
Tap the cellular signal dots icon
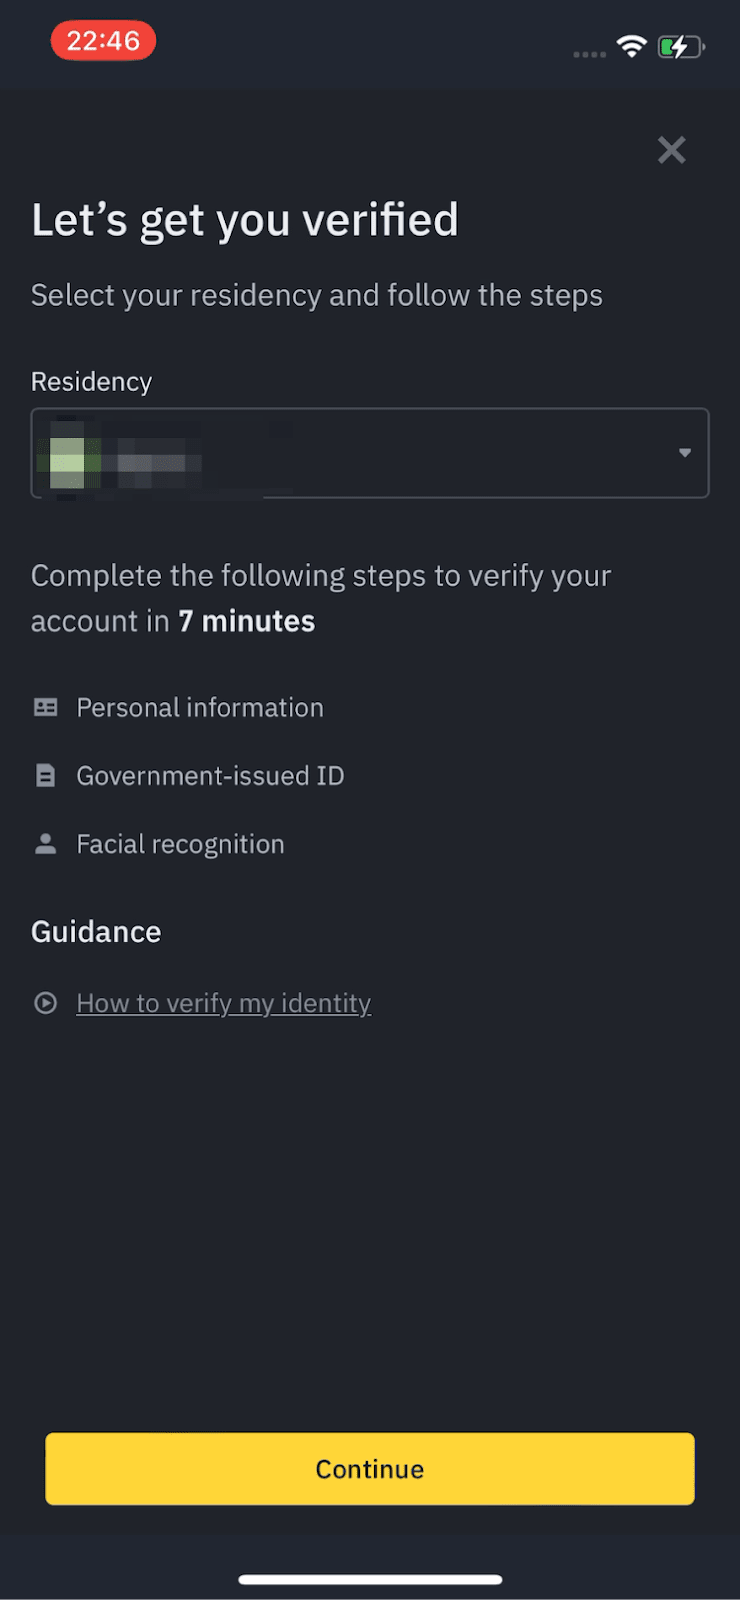click(589, 54)
